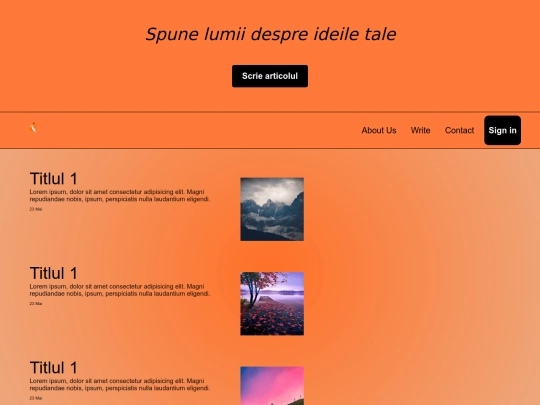The image size is (540, 405).
Task: Click the first article's 23 Mai date
Action: tap(36, 209)
